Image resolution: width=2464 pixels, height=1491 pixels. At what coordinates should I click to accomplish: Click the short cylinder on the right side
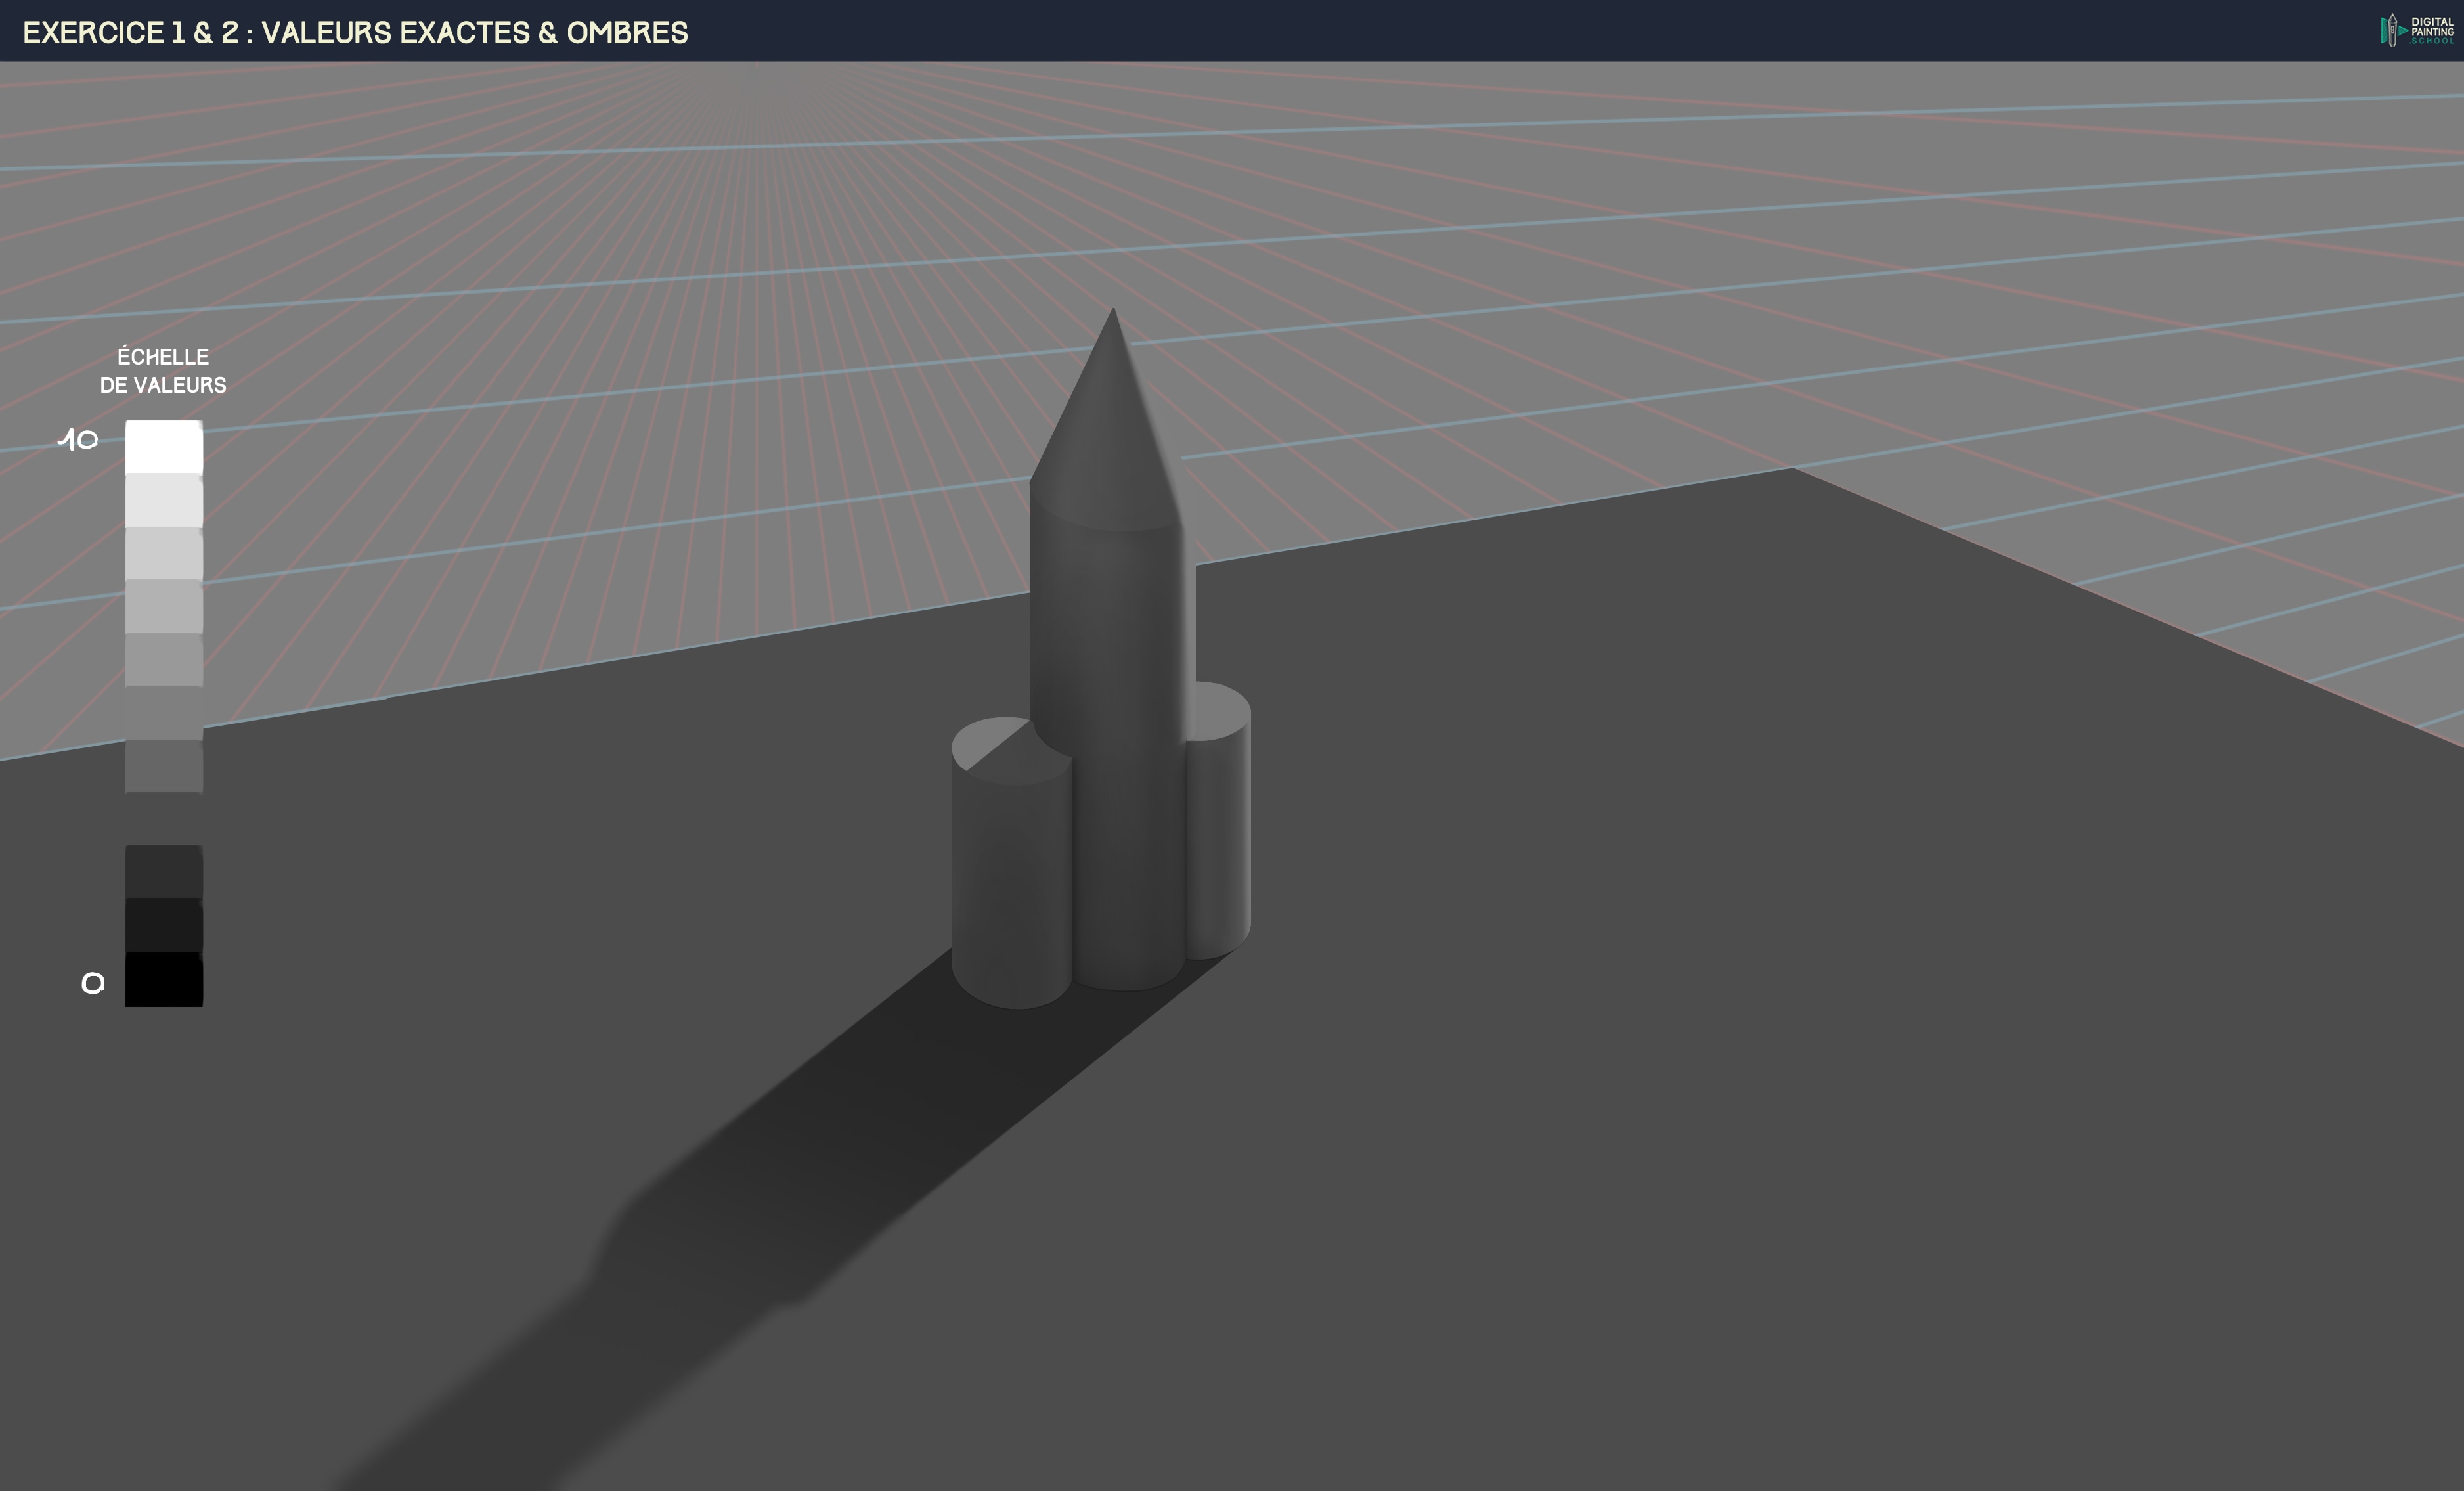(x=1218, y=850)
